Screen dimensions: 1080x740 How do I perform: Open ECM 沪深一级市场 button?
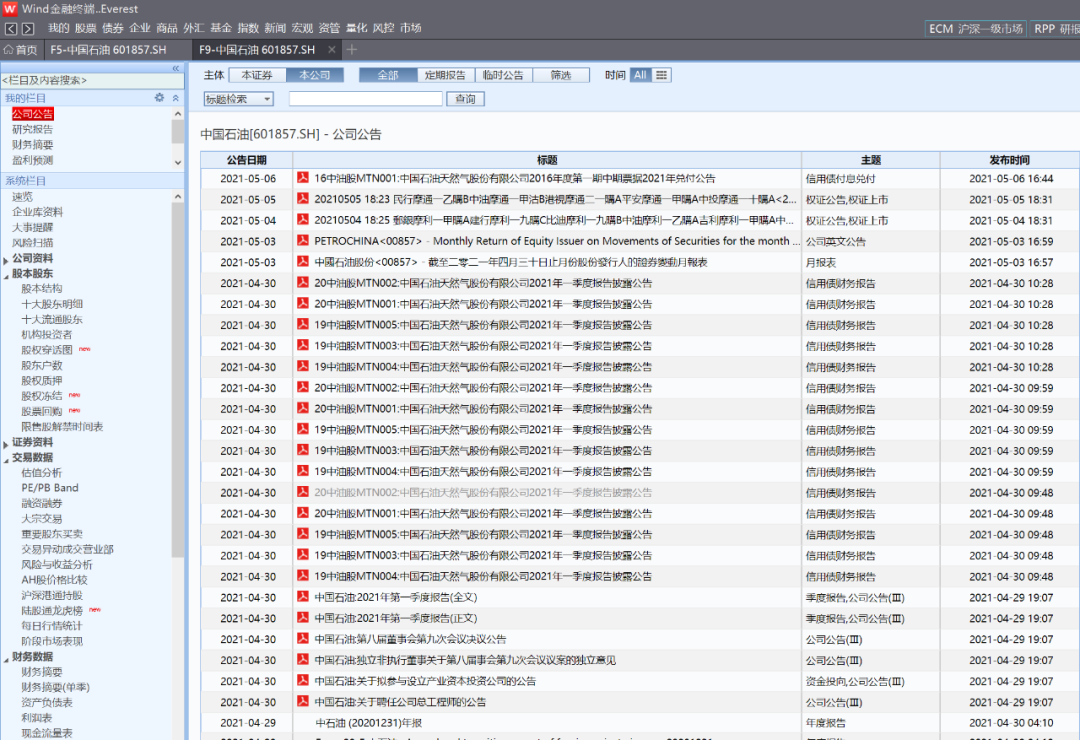pyautogui.click(x=975, y=29)
